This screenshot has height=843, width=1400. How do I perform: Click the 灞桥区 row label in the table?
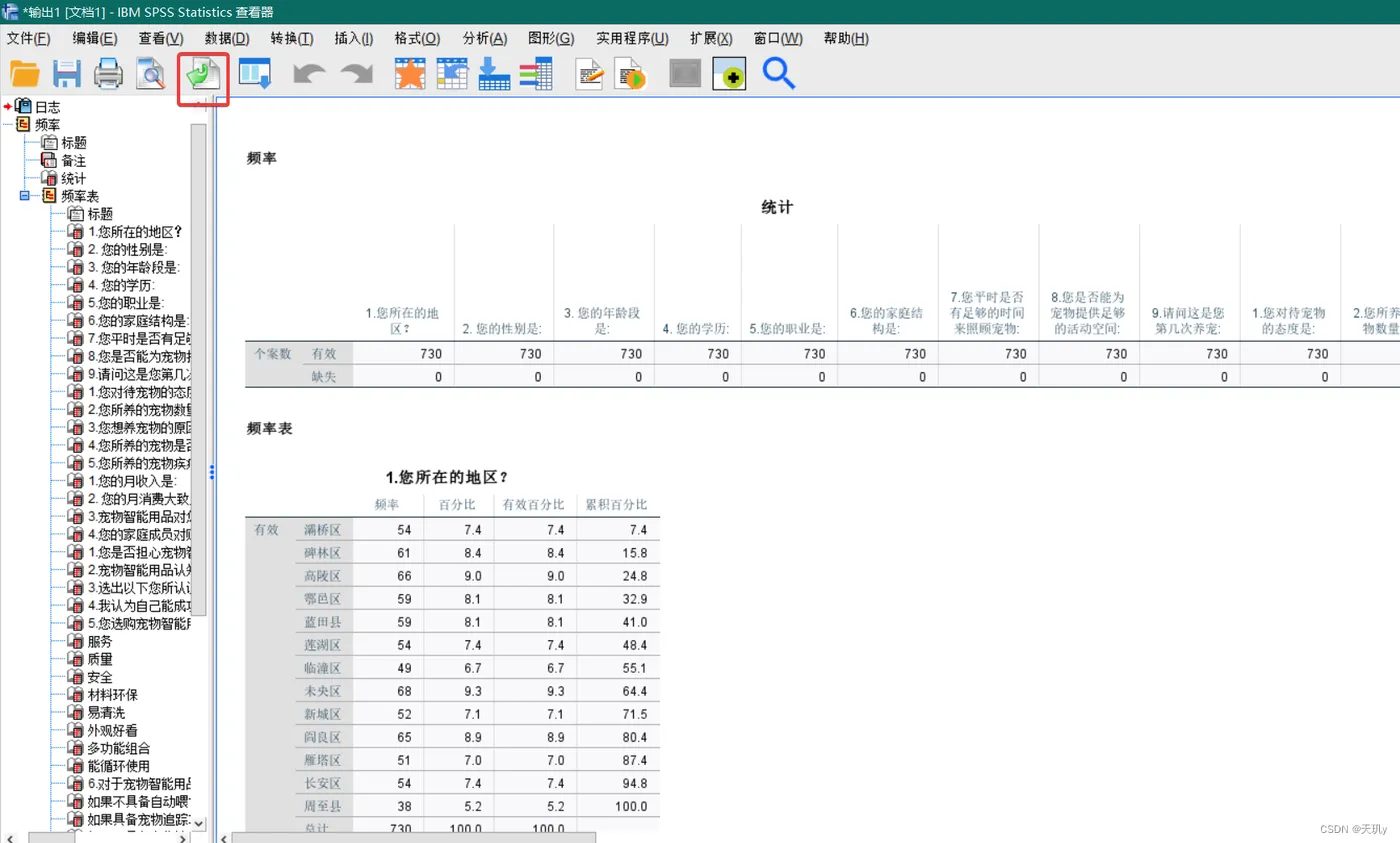(322, 529)
